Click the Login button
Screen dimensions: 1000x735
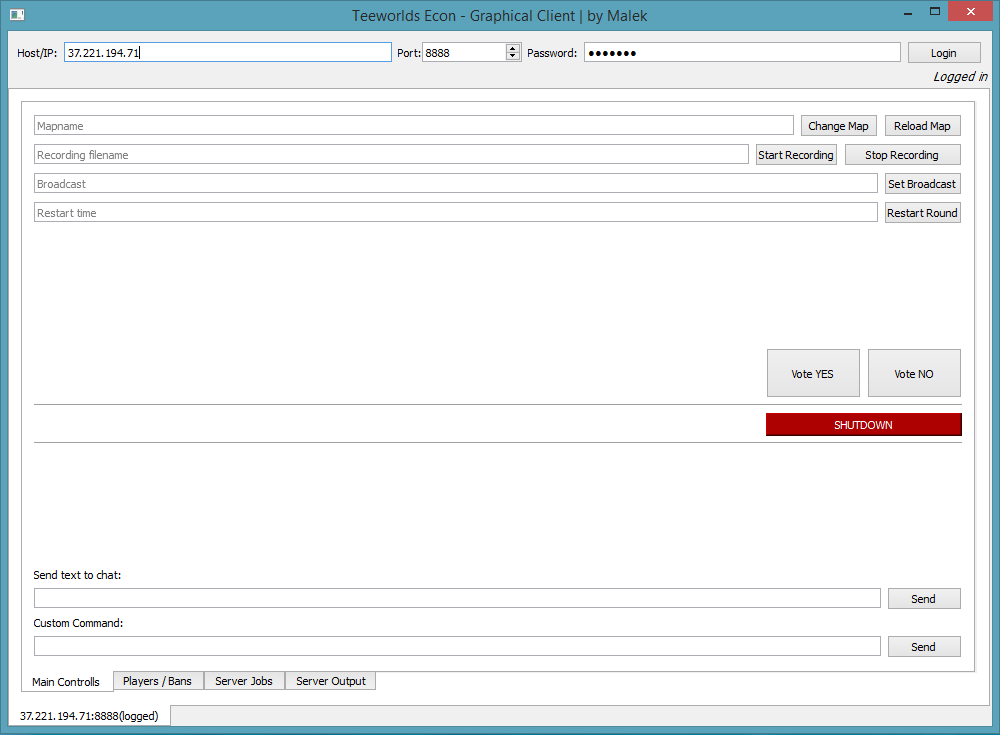tap(944, 53)
